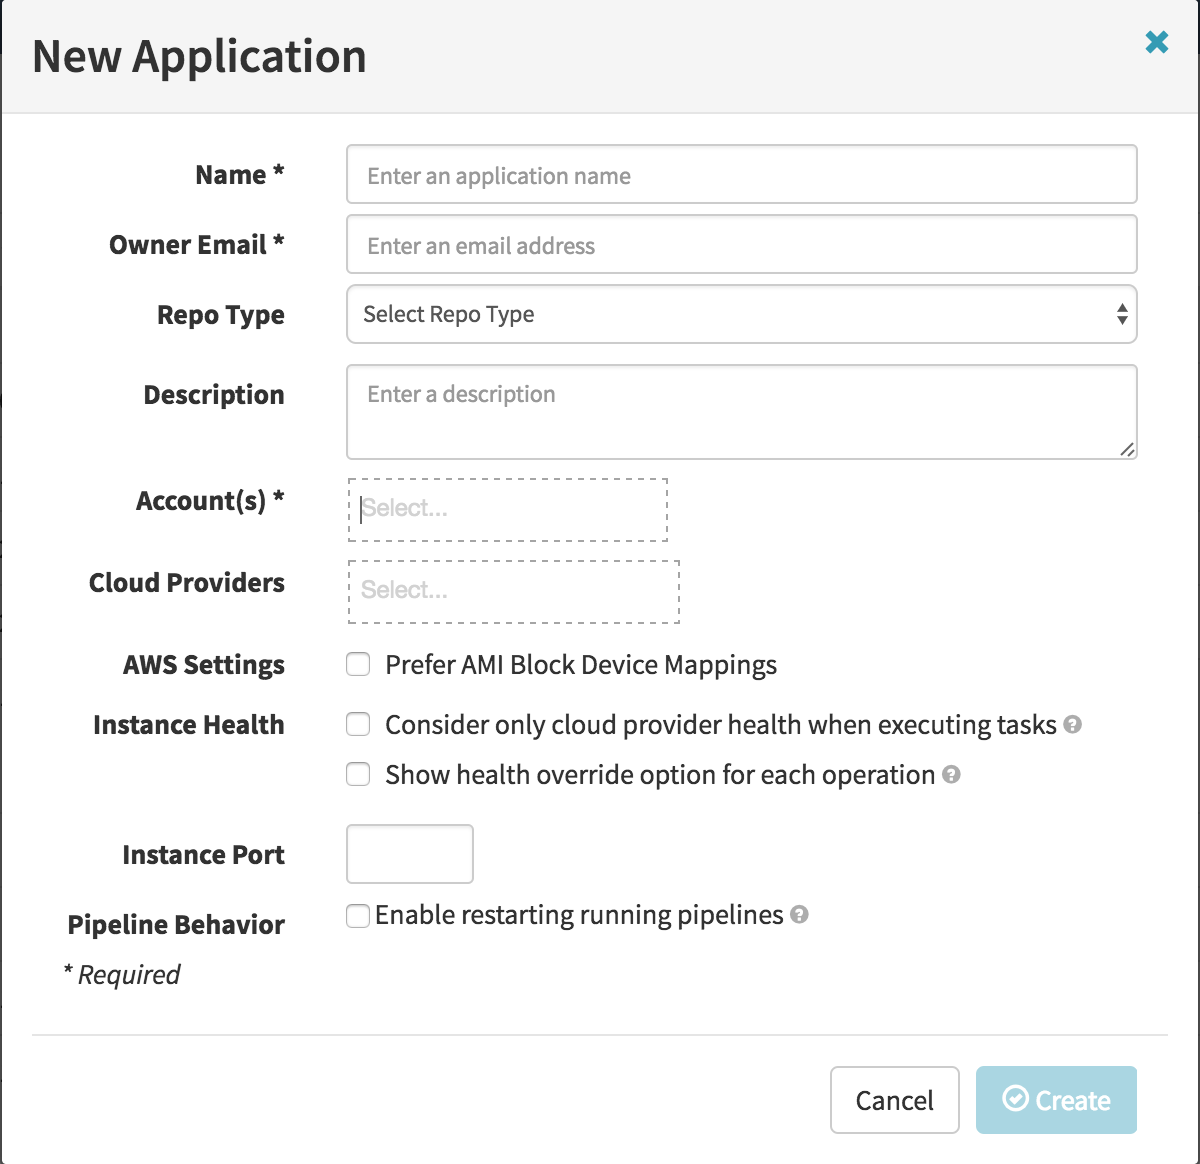Click the Owner Email input field
Screen dimensions: 1200x1164
coord(741,245)
